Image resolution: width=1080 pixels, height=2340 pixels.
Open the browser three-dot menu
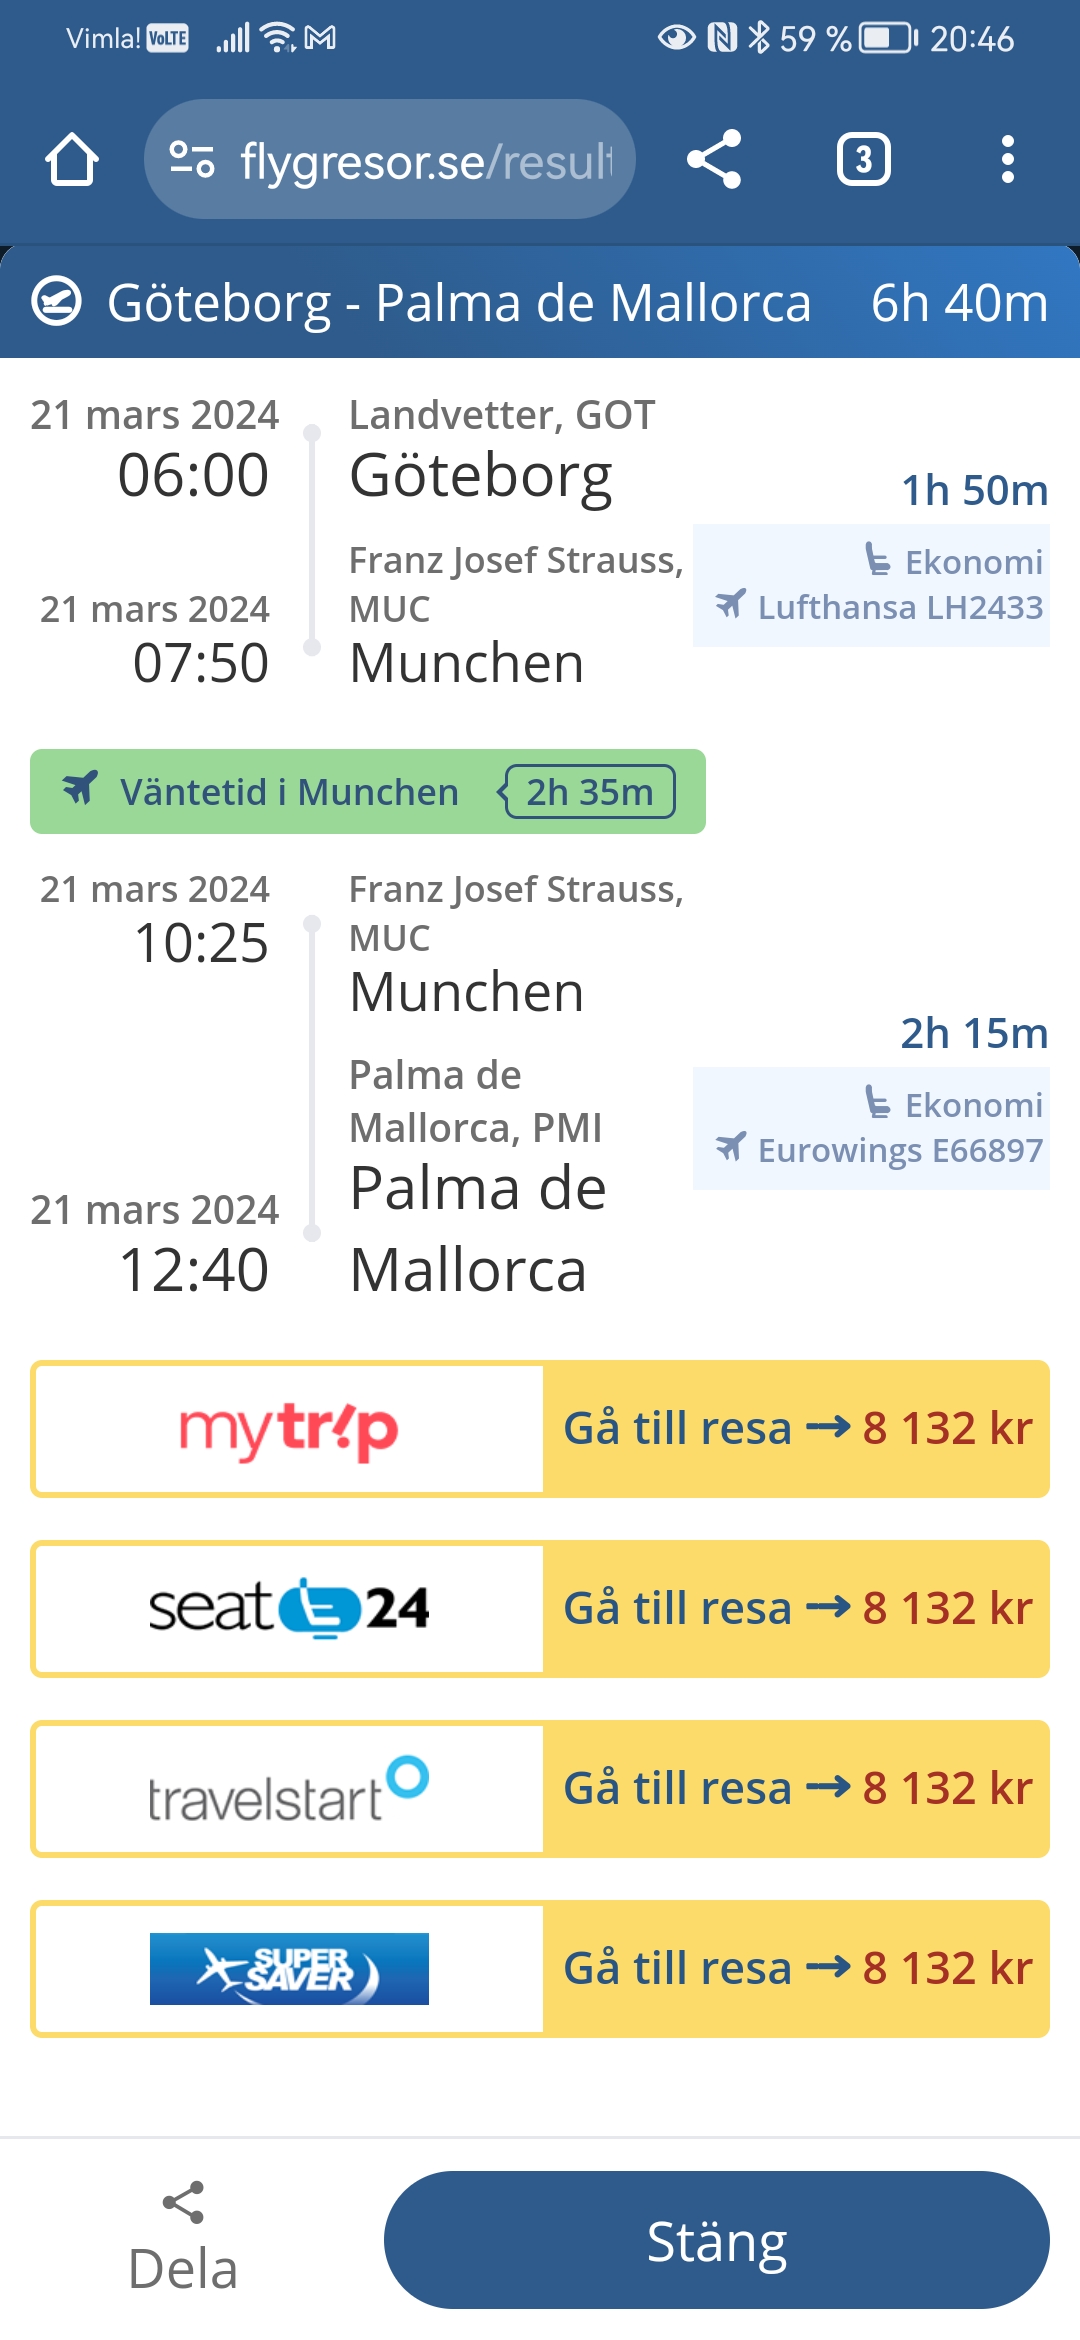[1007, 160]
